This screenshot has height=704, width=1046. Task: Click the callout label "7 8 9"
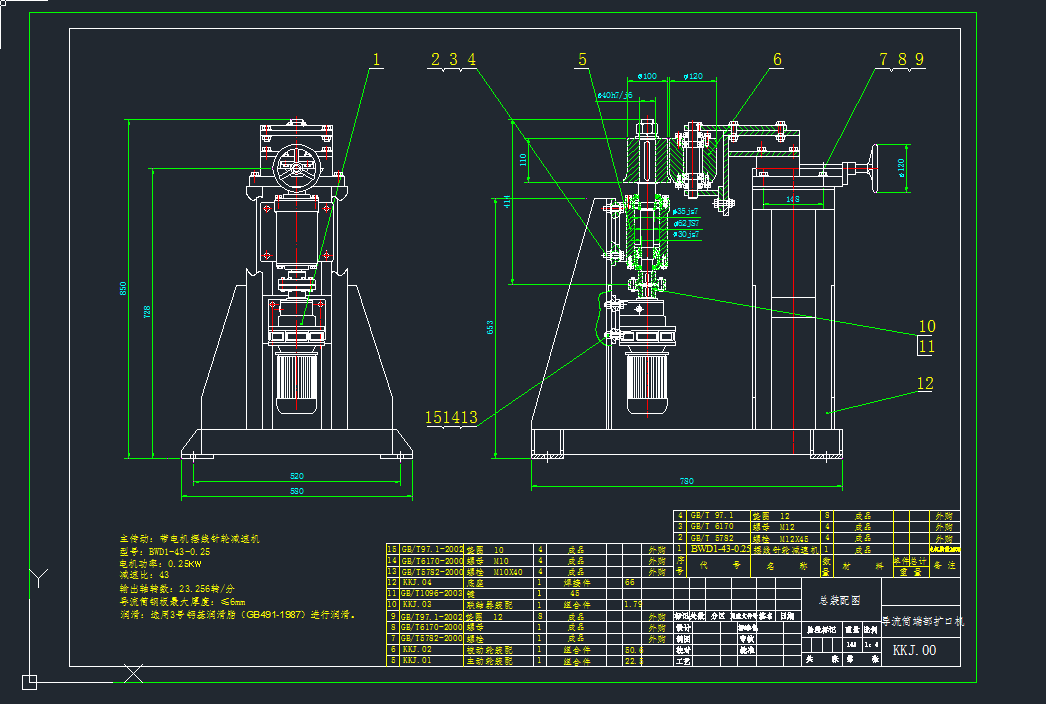[901, 60]
